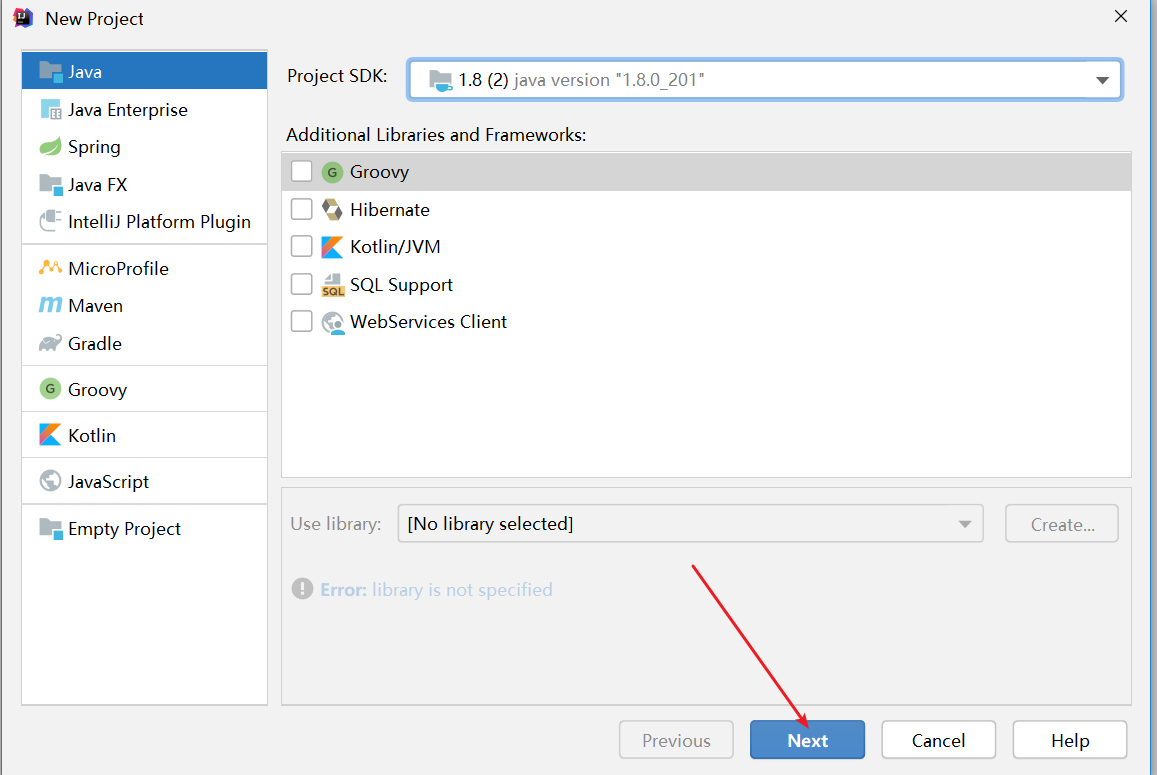This screenshot has width=1157, height=775.
Task: Click the Create... library button
Action: tap(1062, 524)
